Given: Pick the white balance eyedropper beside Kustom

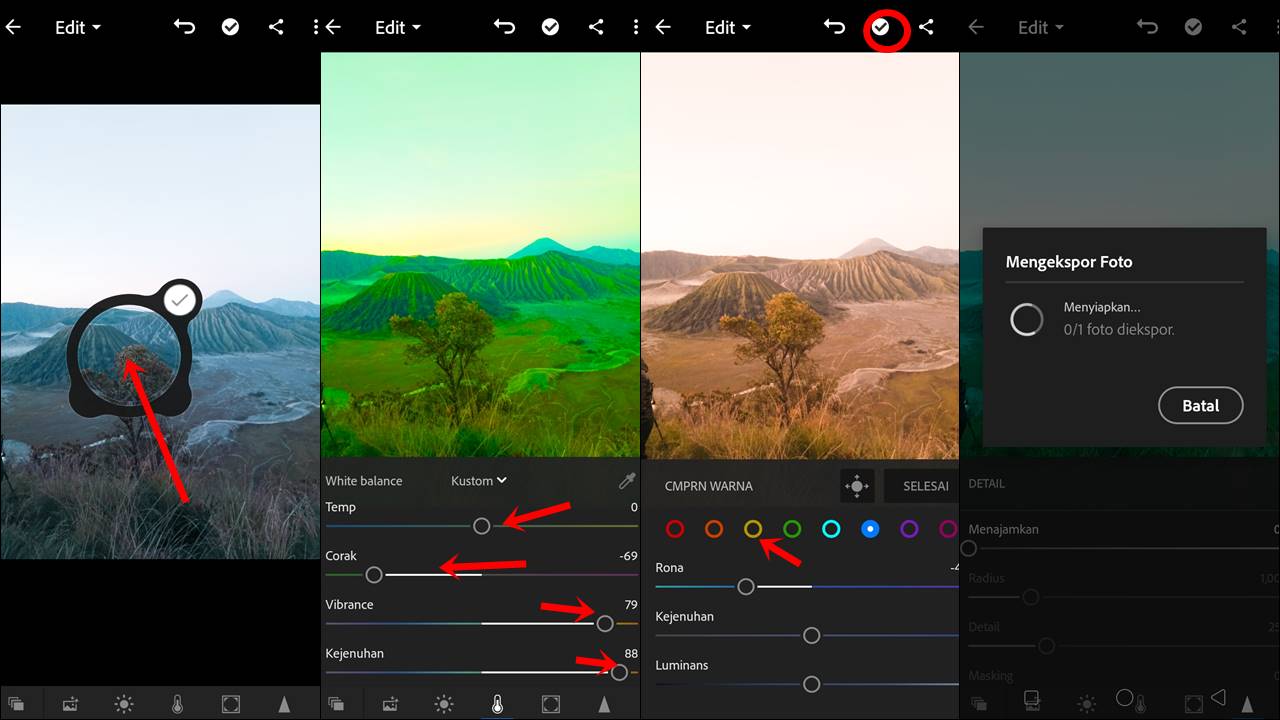Looking at the screenshot, I should 627,481.
